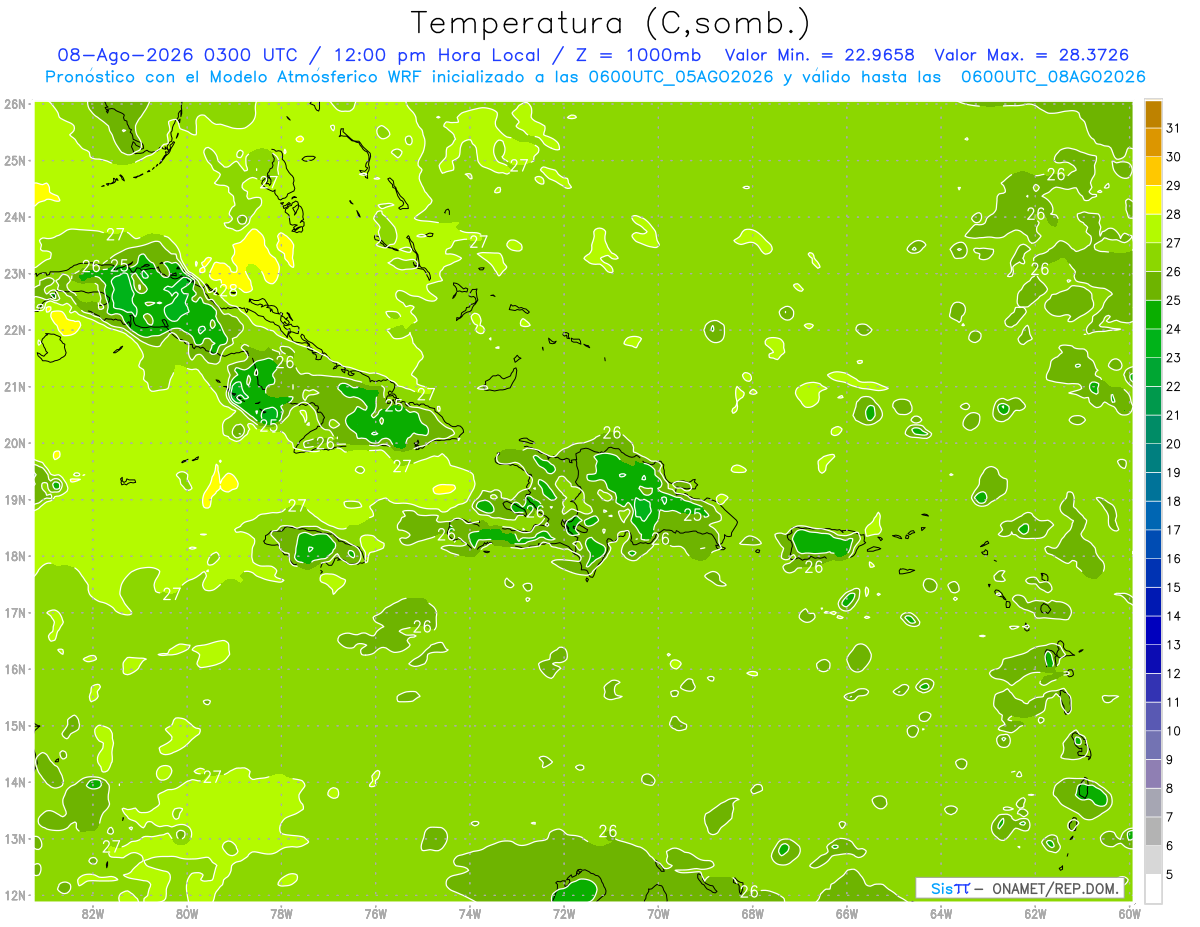Pick the amber legend swatch between 29 and 30
The height and width of the screenshot is (927, 1200).
pyautogui.click(x=1153, y=172)
